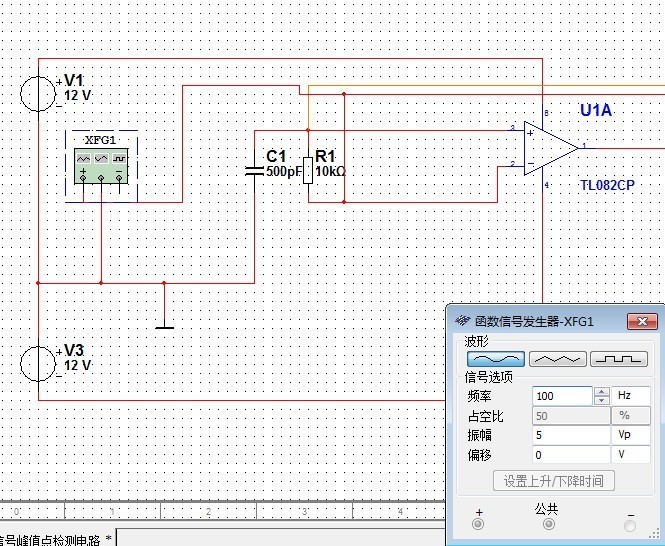
Task: Click the ground symbol in the circuit
Action: (x=164, y=325)
